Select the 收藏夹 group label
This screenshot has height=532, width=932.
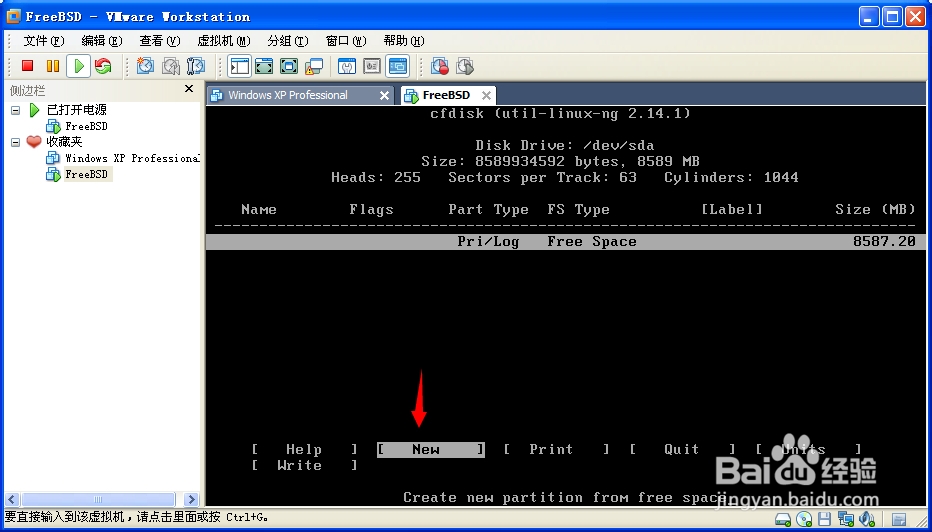coord(64,142)
